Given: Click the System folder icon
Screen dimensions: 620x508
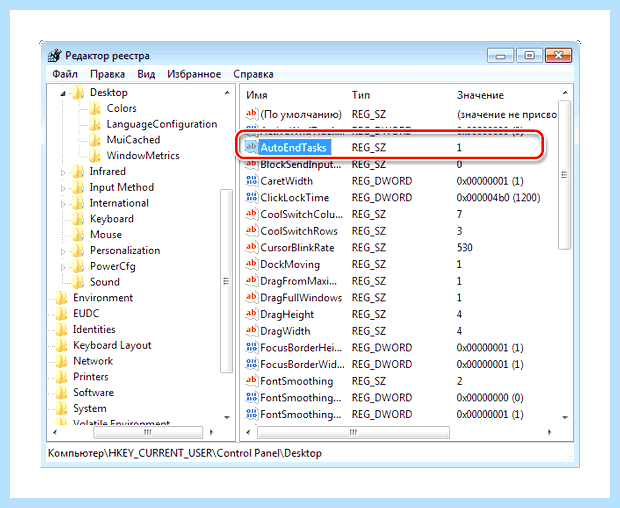Looking at the screenshot, I should (62, 408).
